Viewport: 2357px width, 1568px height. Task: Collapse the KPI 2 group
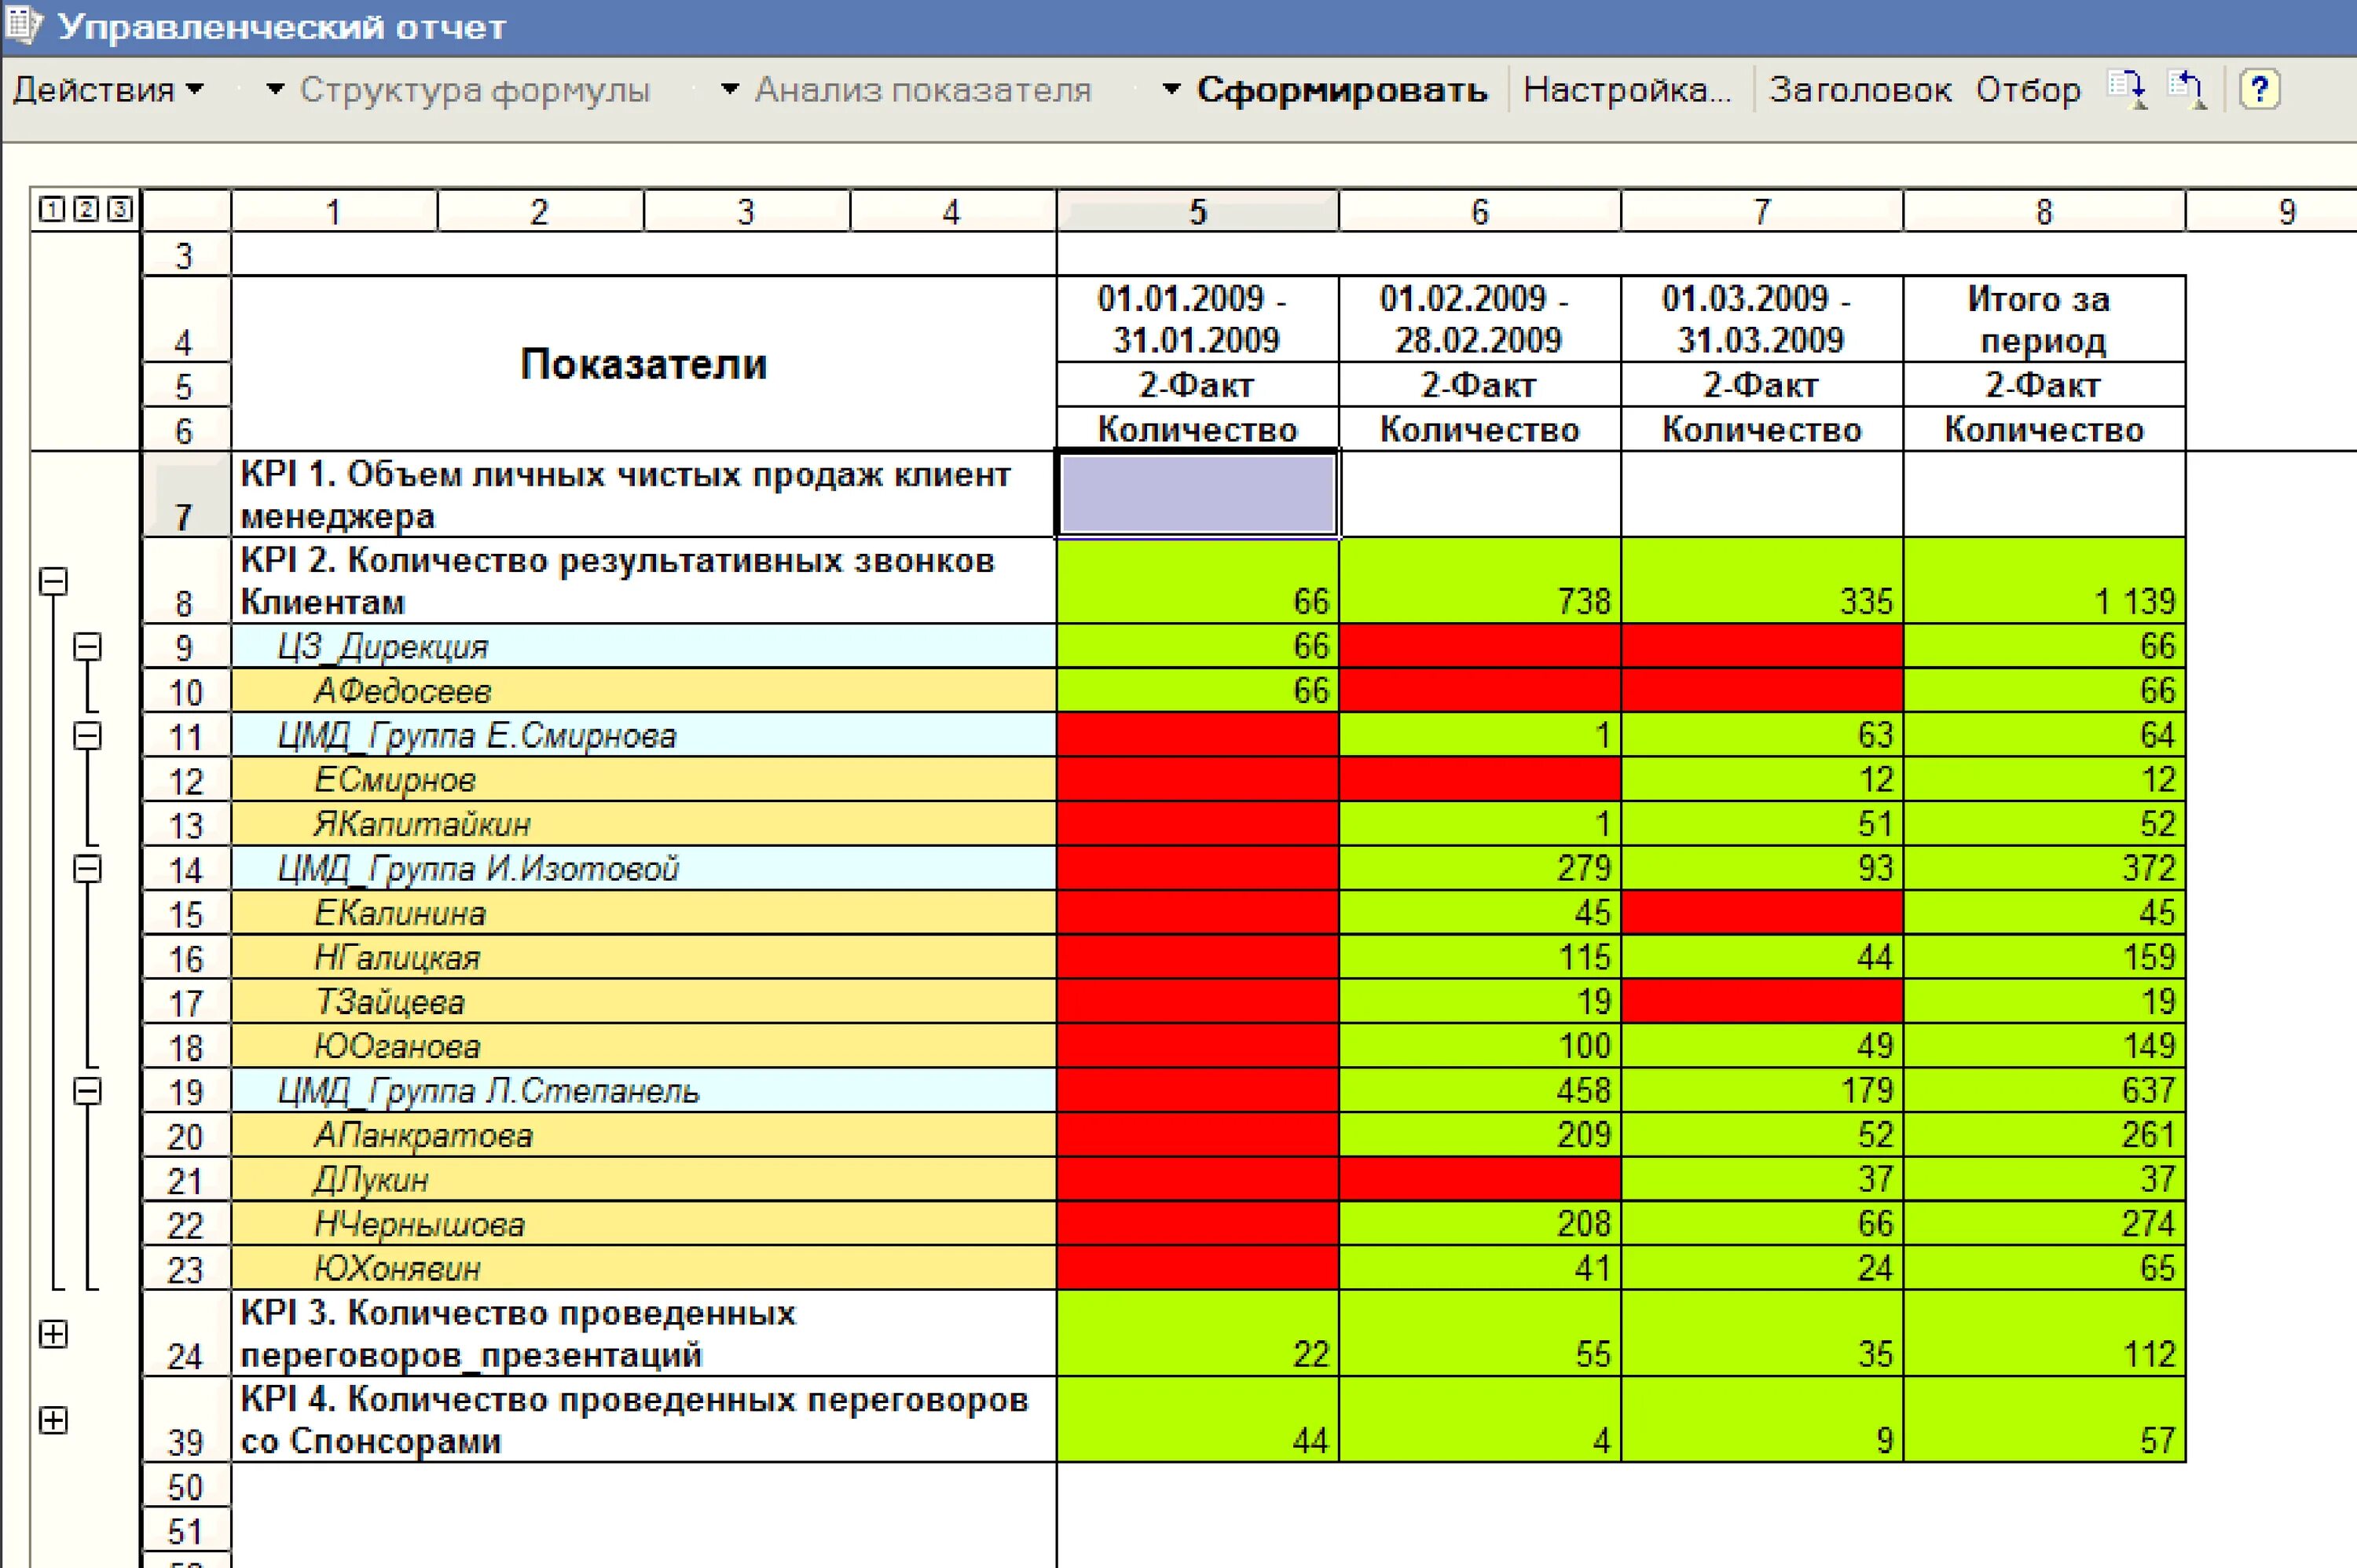53,581
